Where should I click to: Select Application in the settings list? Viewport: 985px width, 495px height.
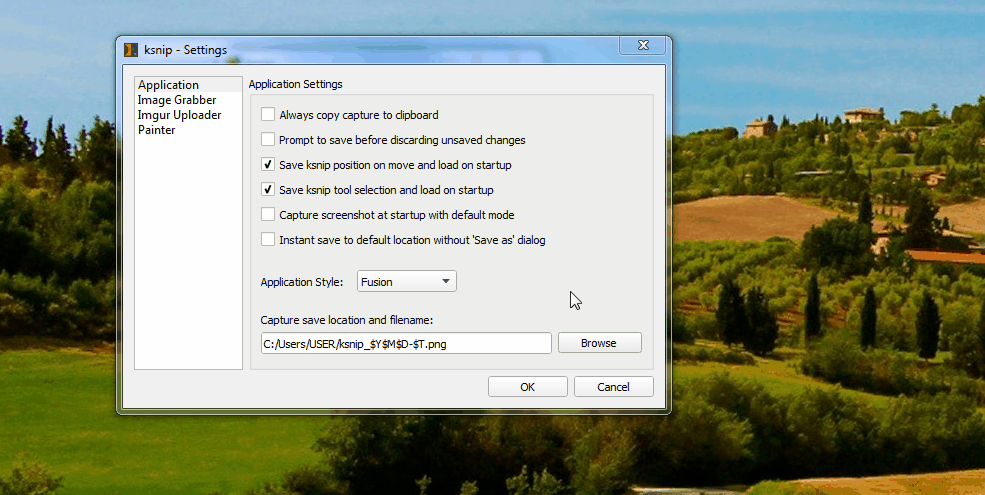188,85
